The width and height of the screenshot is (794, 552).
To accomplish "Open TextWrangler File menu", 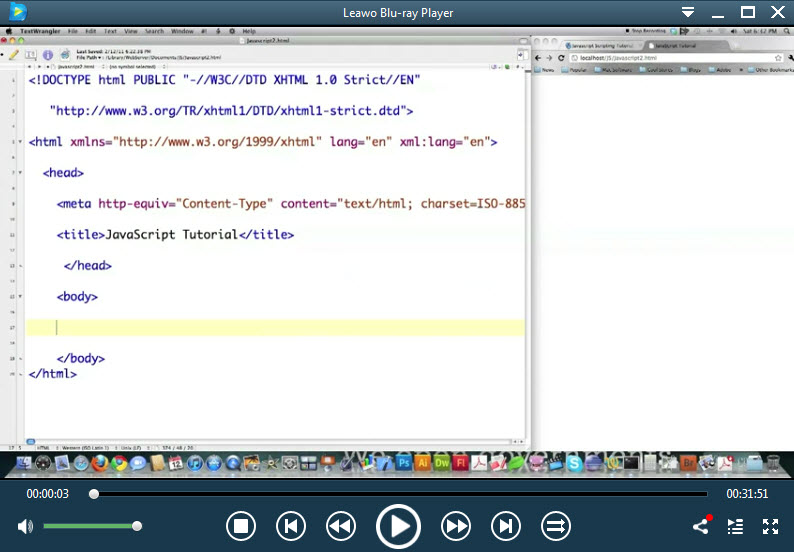I will (73, 31).
